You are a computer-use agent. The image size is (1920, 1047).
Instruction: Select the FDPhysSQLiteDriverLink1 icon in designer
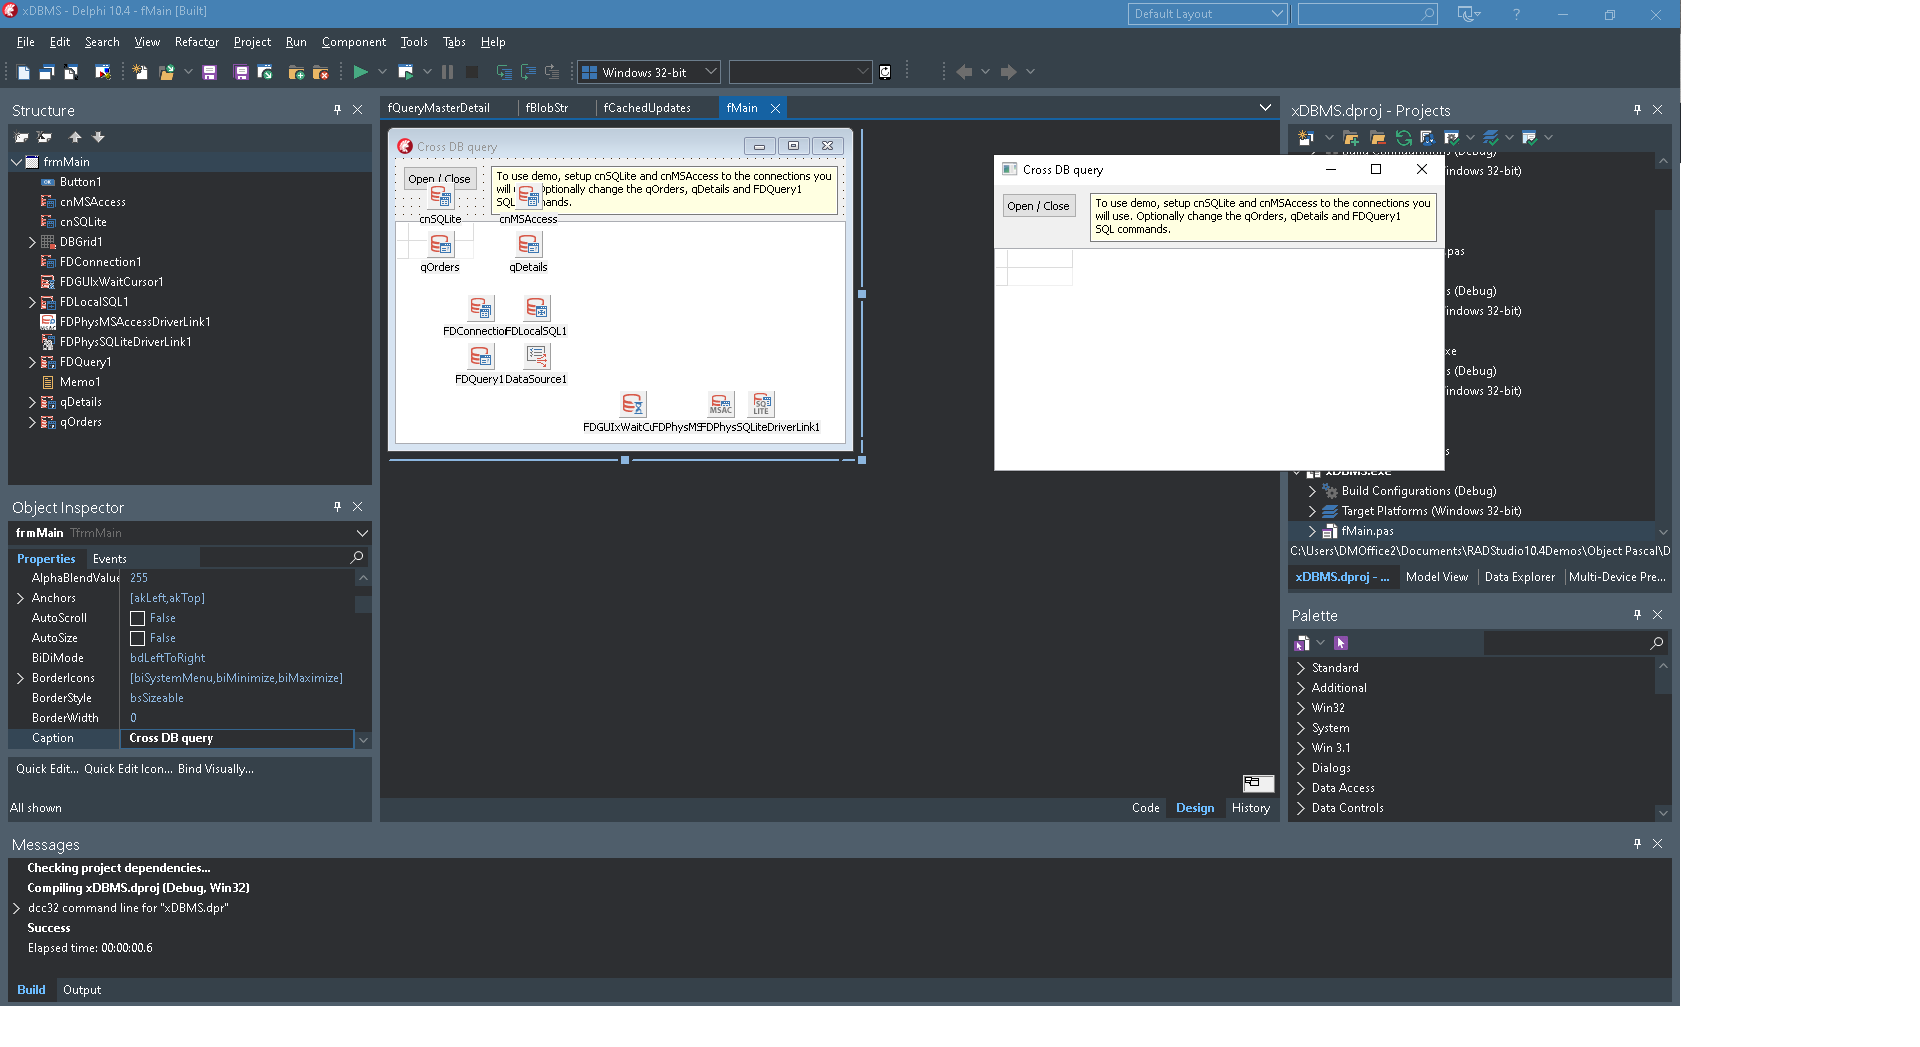click(761, 404)
